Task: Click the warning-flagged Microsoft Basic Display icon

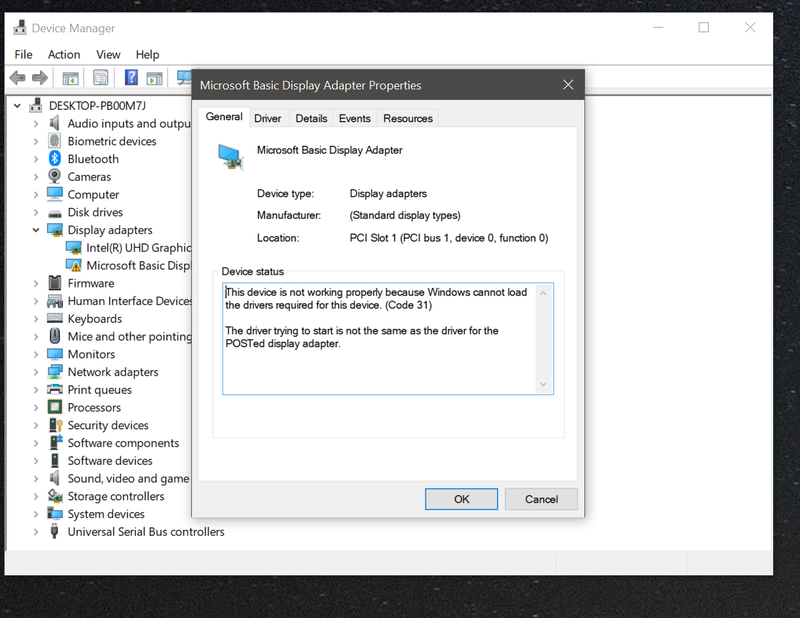Action: coord(73,265)
